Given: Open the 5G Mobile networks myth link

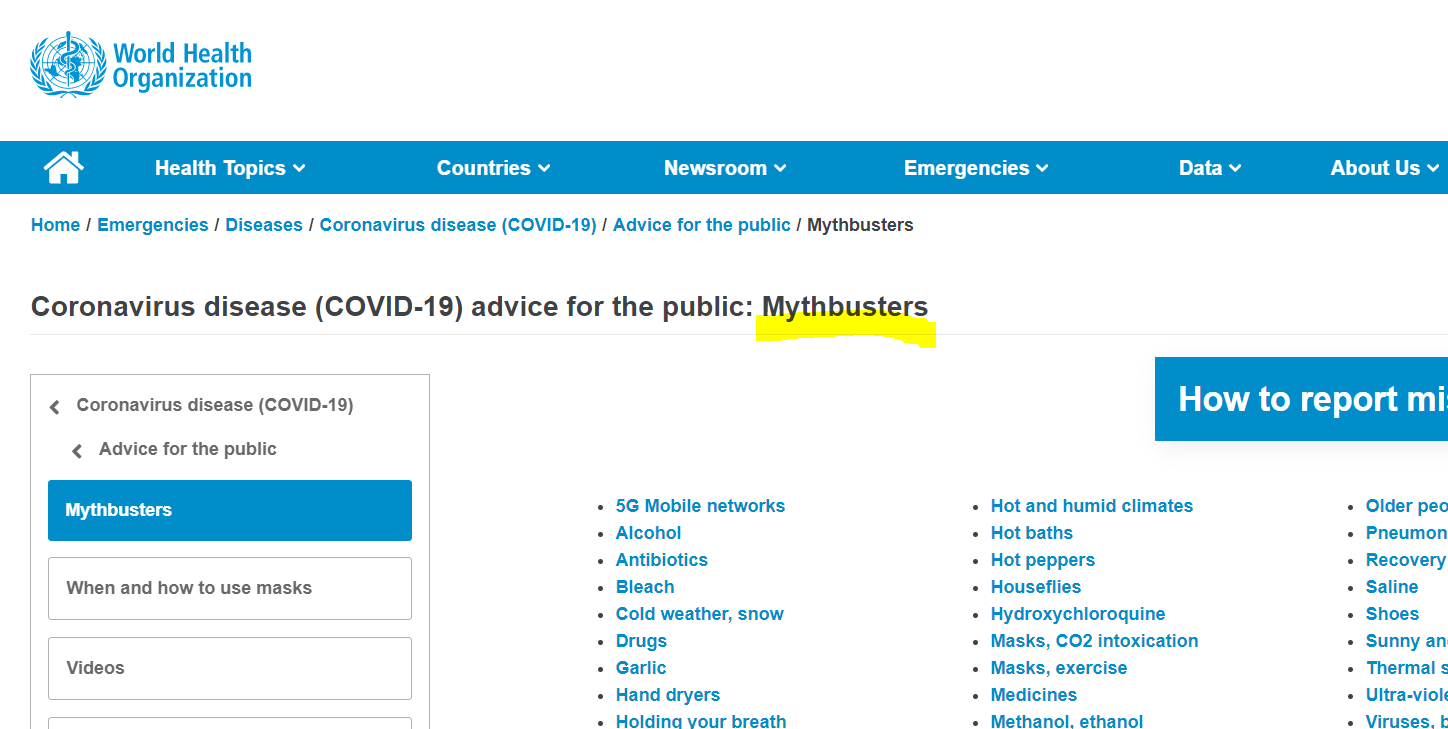Looking at the screenshot, I should tap(700, 506).
